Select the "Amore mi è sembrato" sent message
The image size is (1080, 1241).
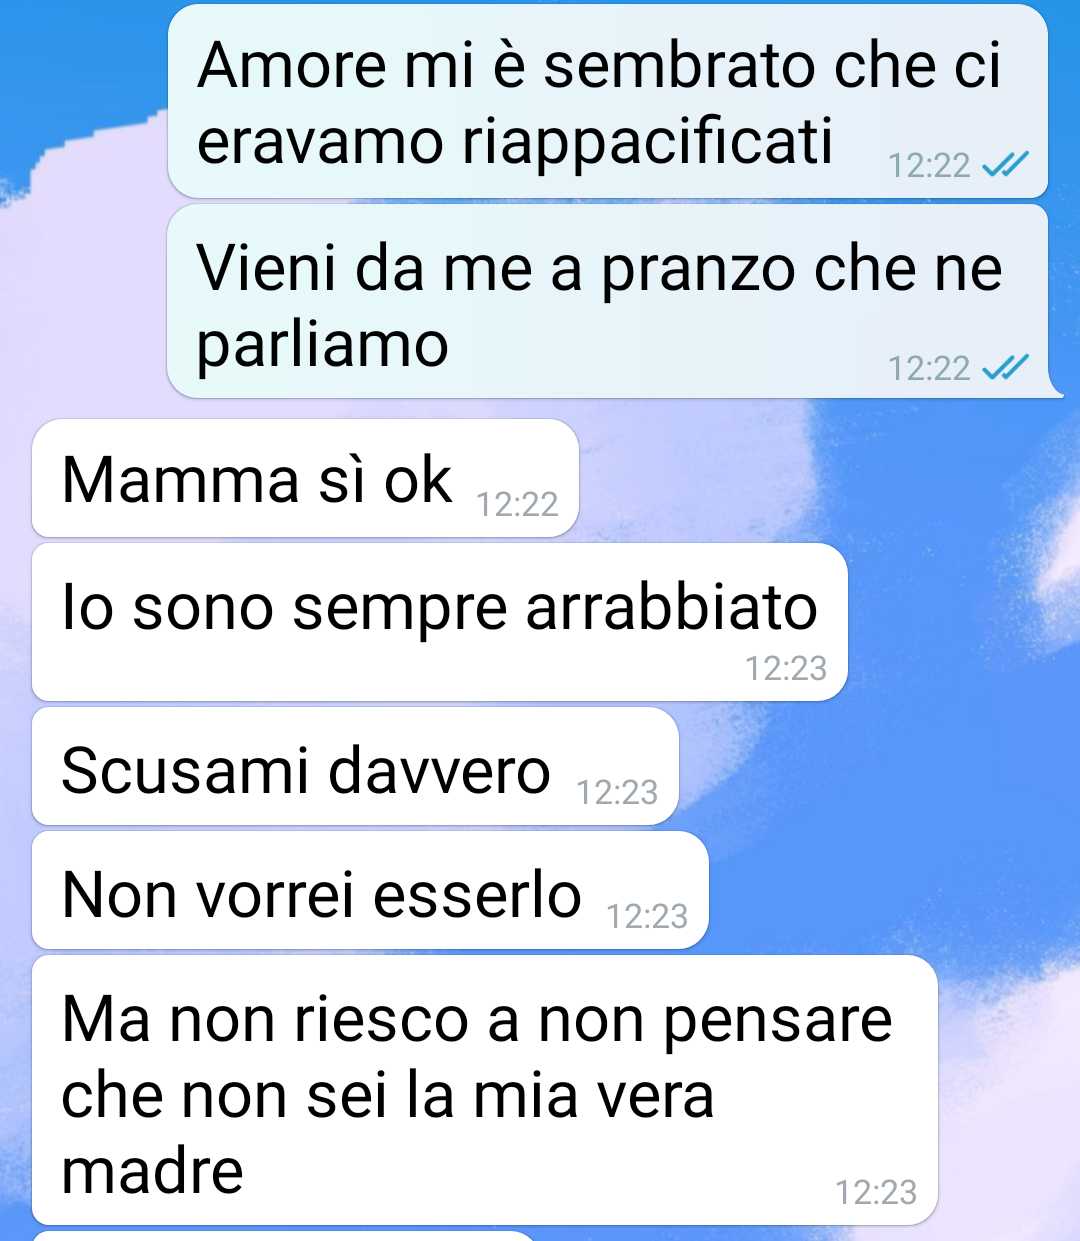tap(608, 101)
